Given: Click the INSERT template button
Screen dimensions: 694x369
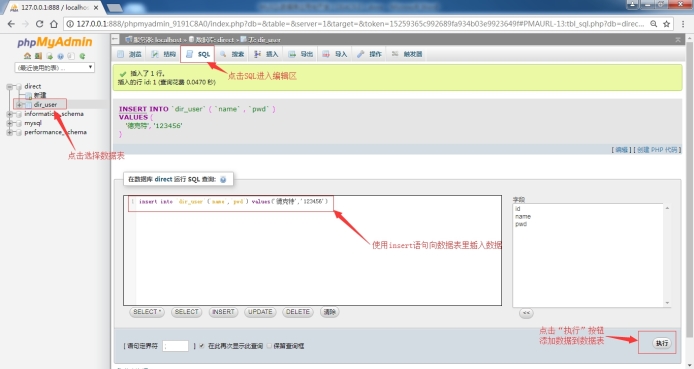Looking at the screenshot, I should [223, 312].
